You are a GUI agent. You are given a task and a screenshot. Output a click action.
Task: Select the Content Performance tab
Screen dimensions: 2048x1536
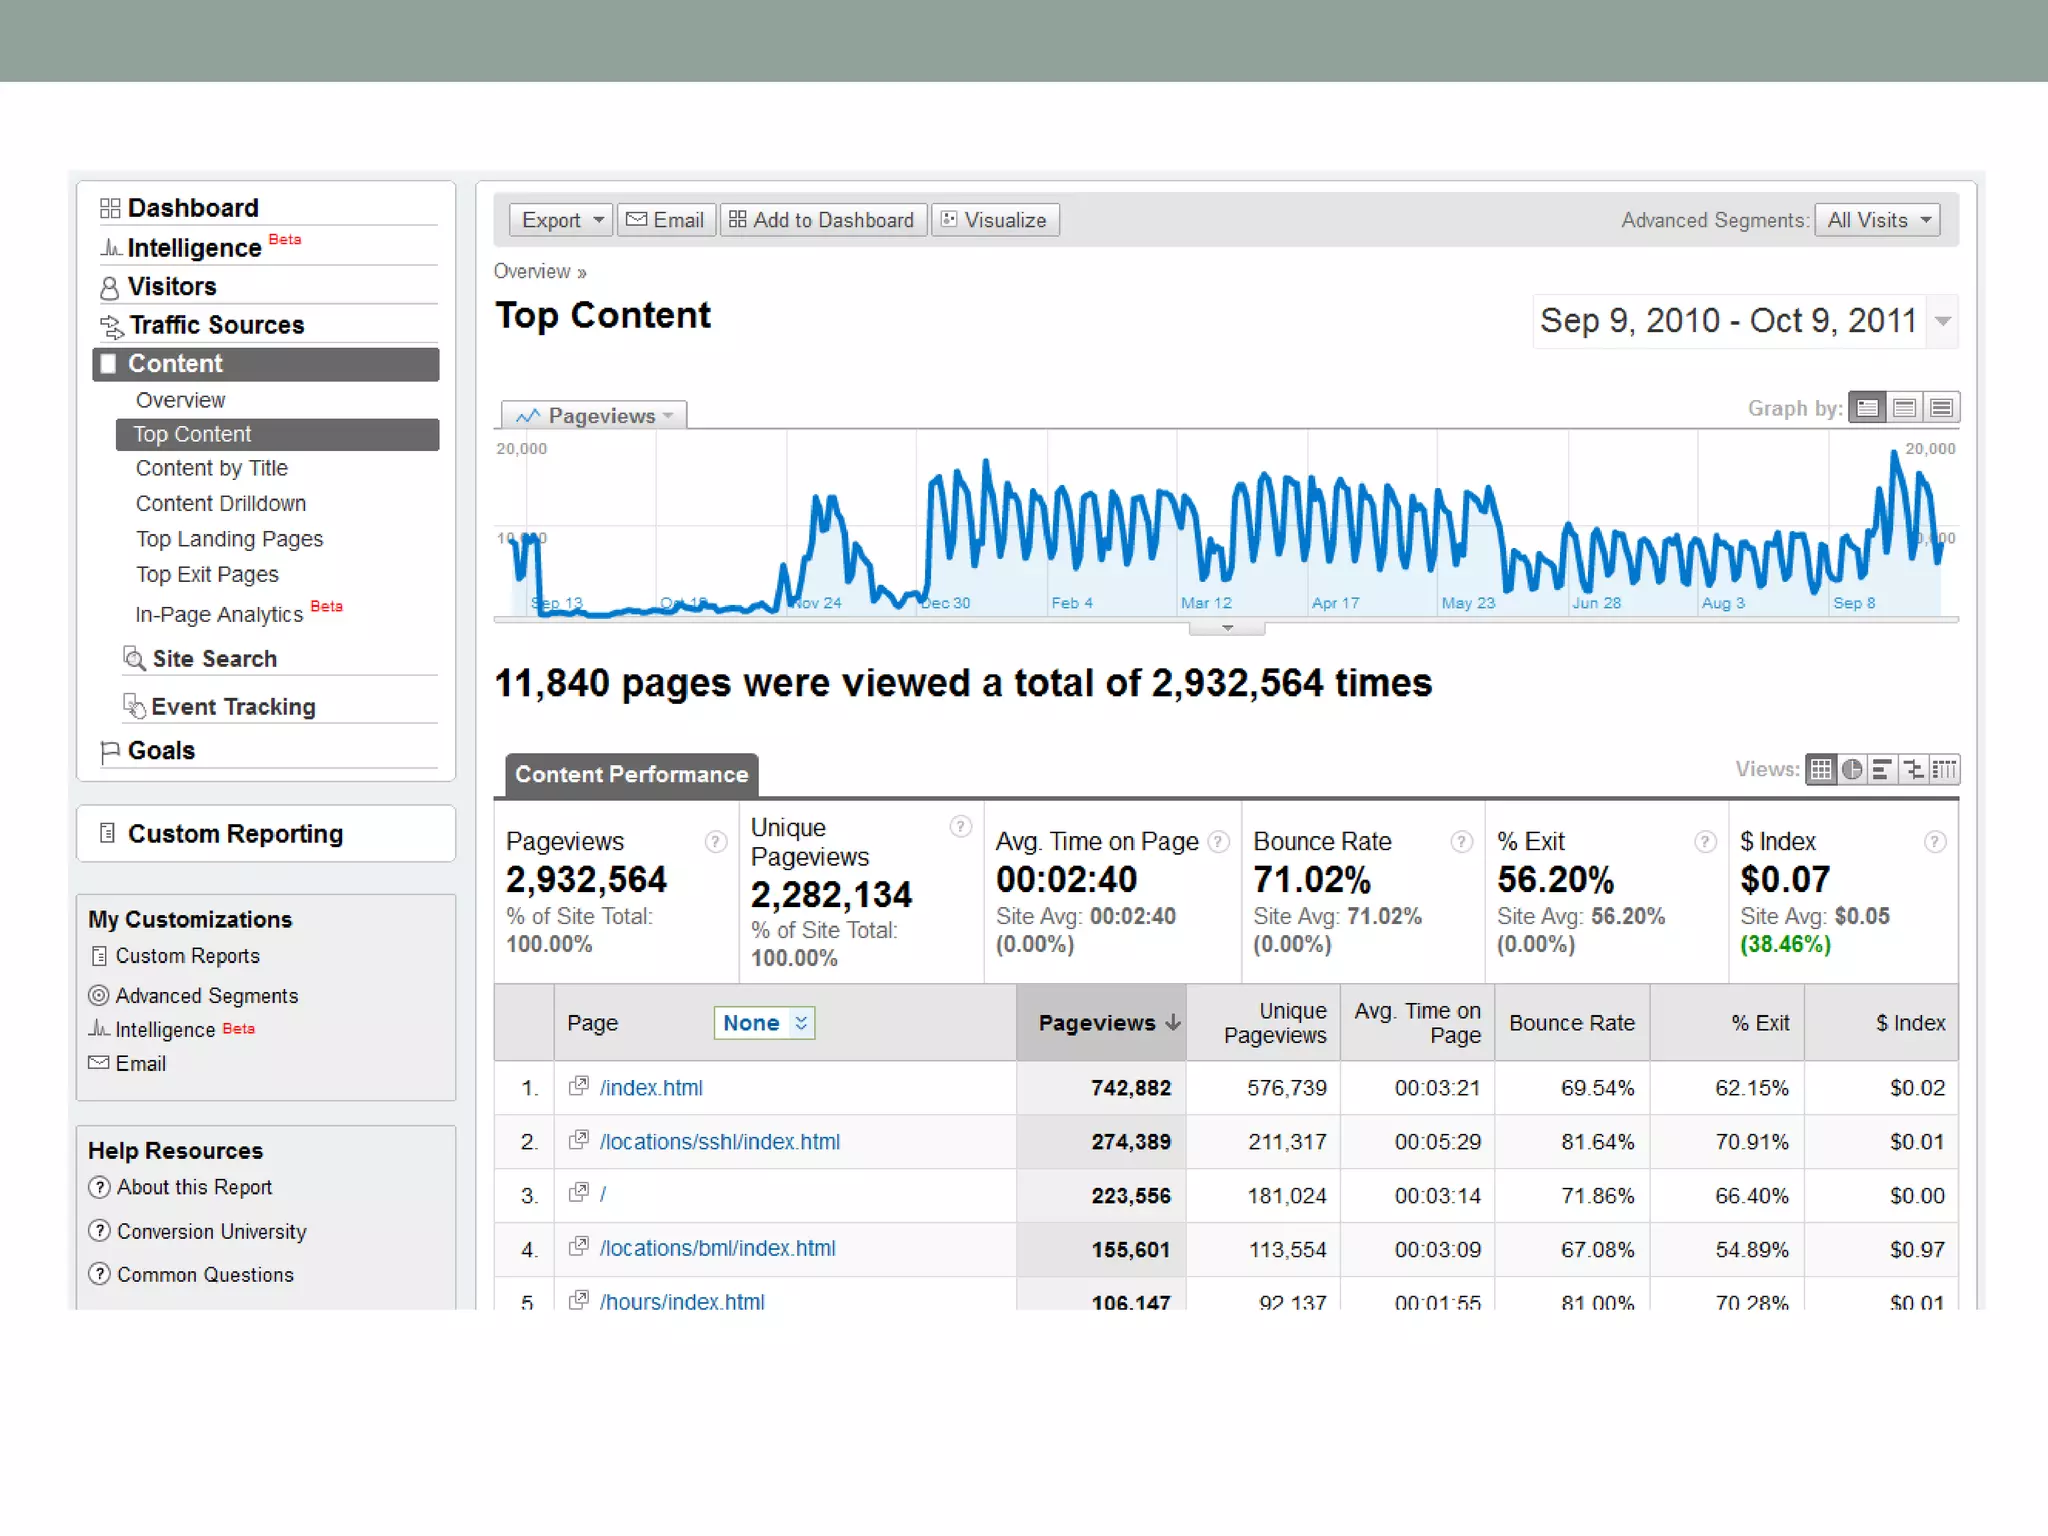(631, 775)
